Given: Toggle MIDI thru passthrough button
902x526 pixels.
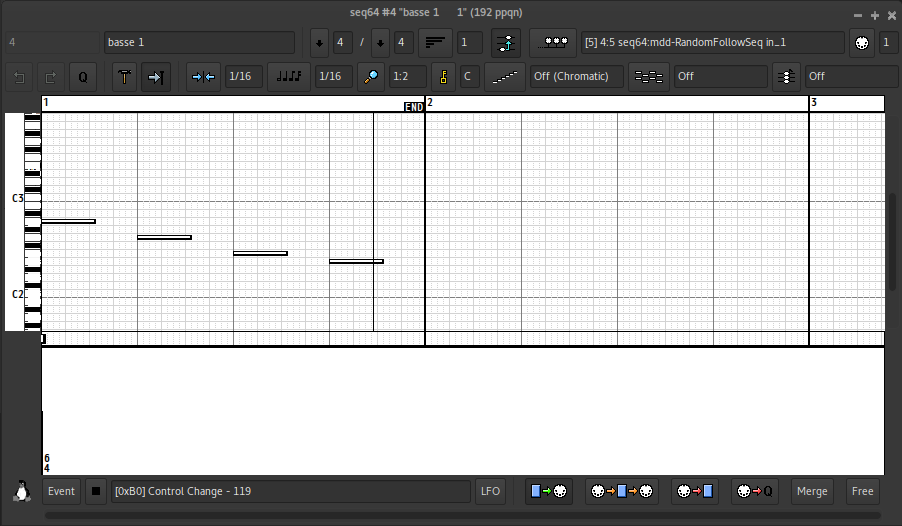Looking at the screenshot, I should (622, 491).
